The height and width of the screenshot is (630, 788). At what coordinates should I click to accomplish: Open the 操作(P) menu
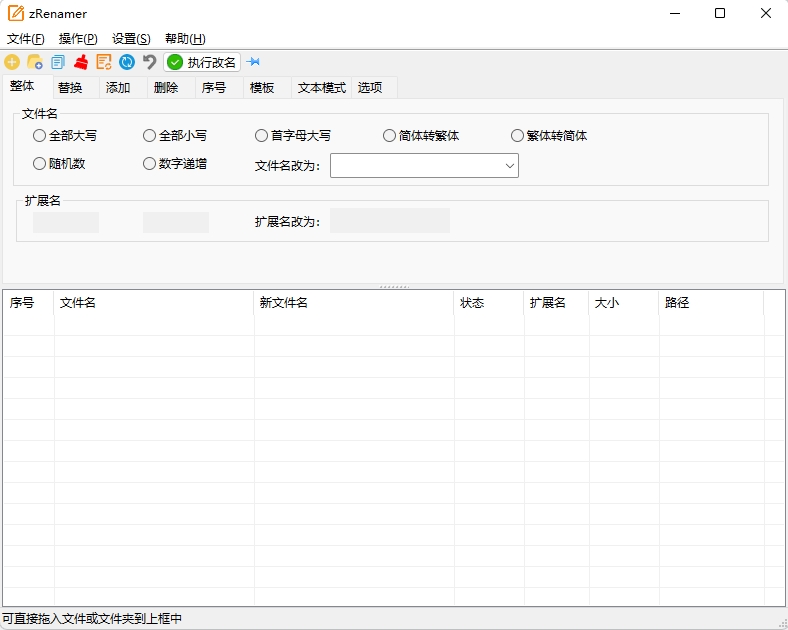pyautogui.click(x=78, y=39)
